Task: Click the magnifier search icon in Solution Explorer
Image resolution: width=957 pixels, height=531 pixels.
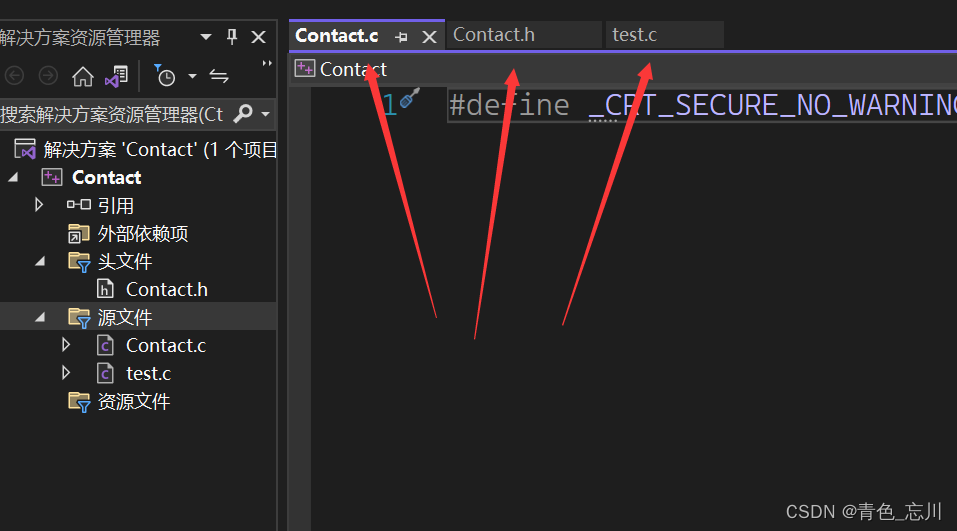Action: click(243, 114)
